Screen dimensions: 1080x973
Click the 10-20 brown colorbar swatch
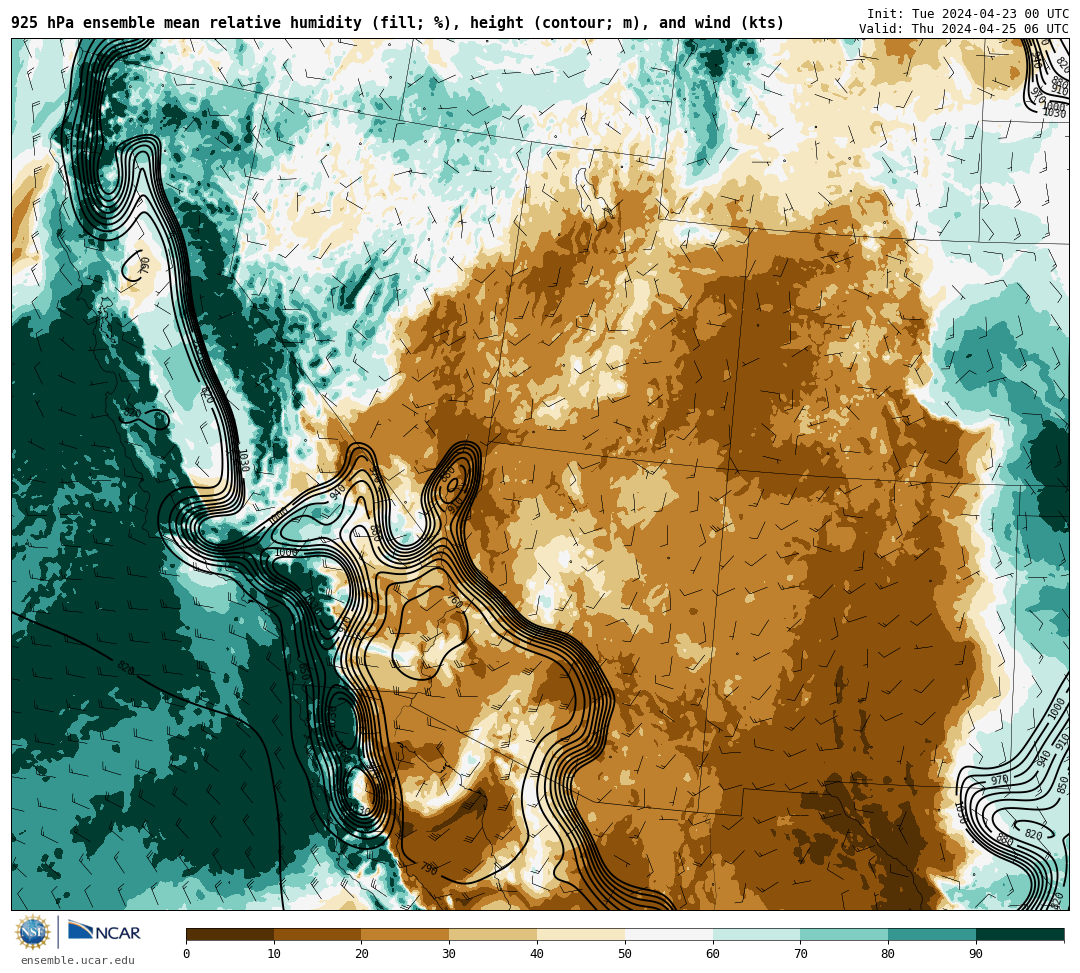(x=318, y=934)
